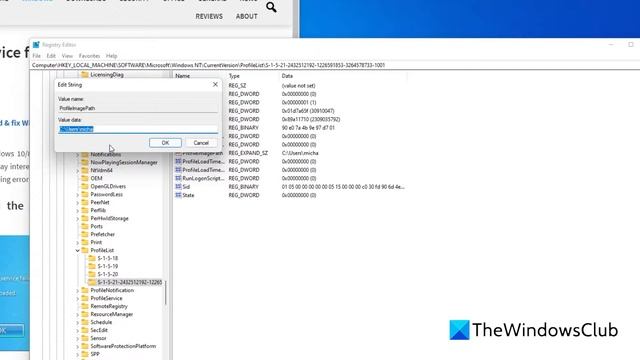Click data "0x01d7a65f (30910047)"

(308, 111)
